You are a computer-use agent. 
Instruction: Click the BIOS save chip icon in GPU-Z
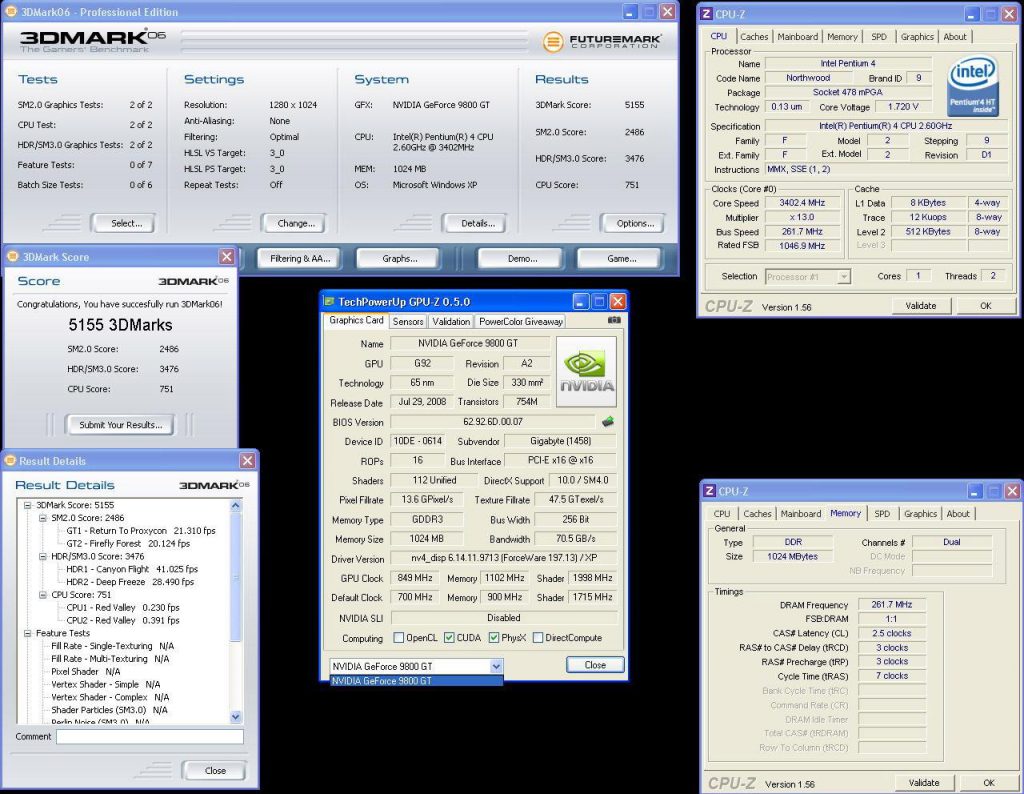pyautogui.click(x=607, y=422)
